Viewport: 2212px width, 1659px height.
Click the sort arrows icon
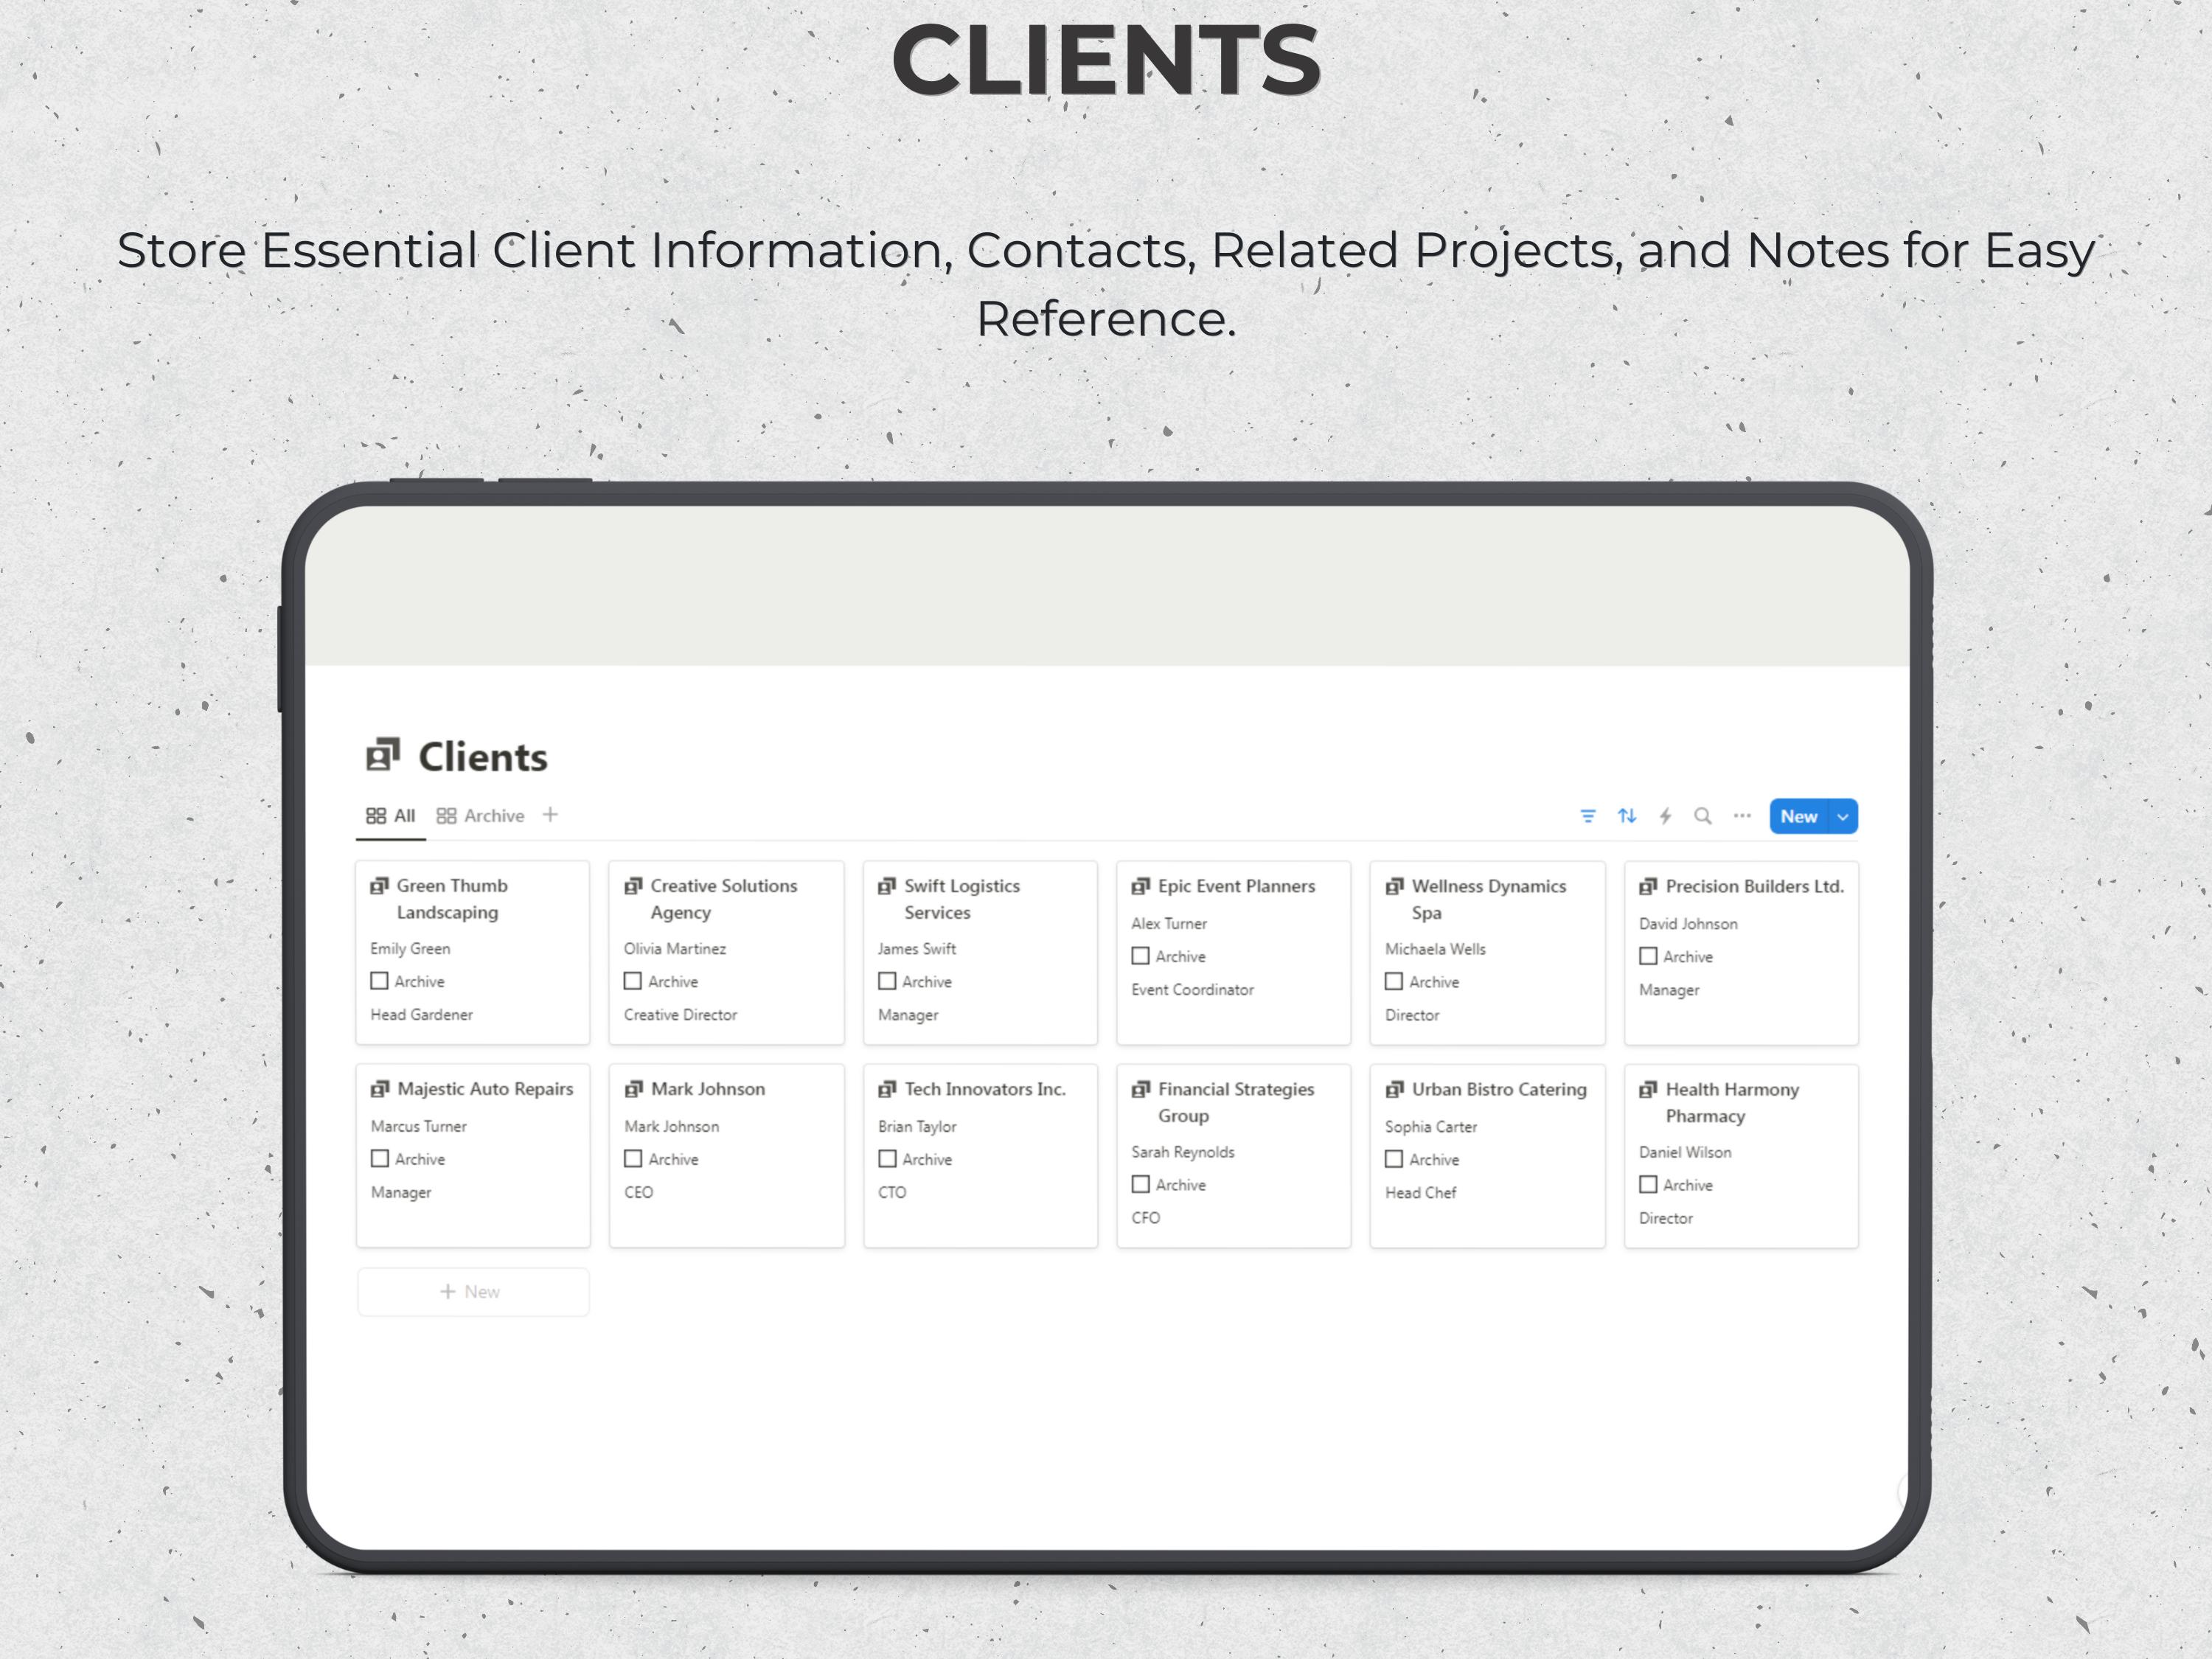point(1627,816)
